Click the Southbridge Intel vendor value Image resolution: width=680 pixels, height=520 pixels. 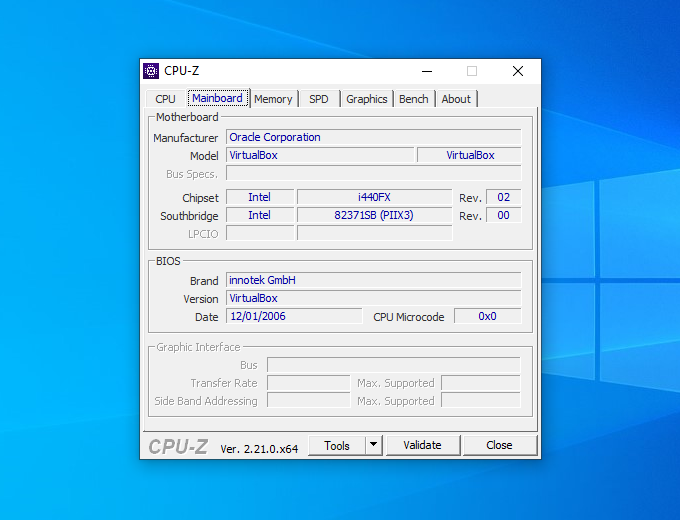[260, 215]
